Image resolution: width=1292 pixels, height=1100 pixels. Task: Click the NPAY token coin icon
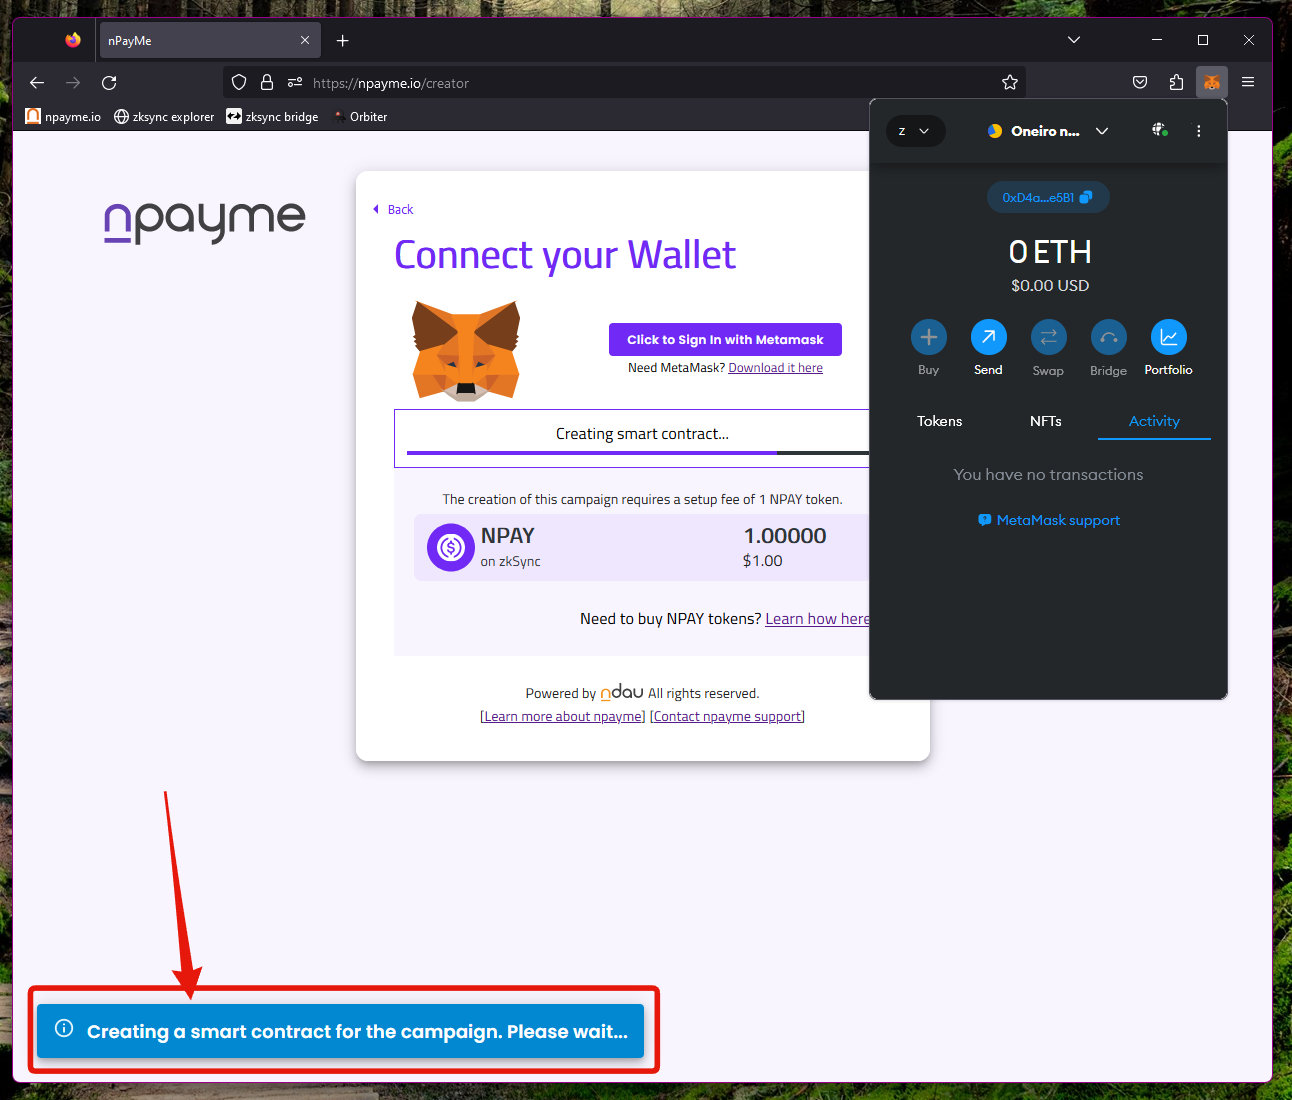pyautogui.click(x=451, y=548)
